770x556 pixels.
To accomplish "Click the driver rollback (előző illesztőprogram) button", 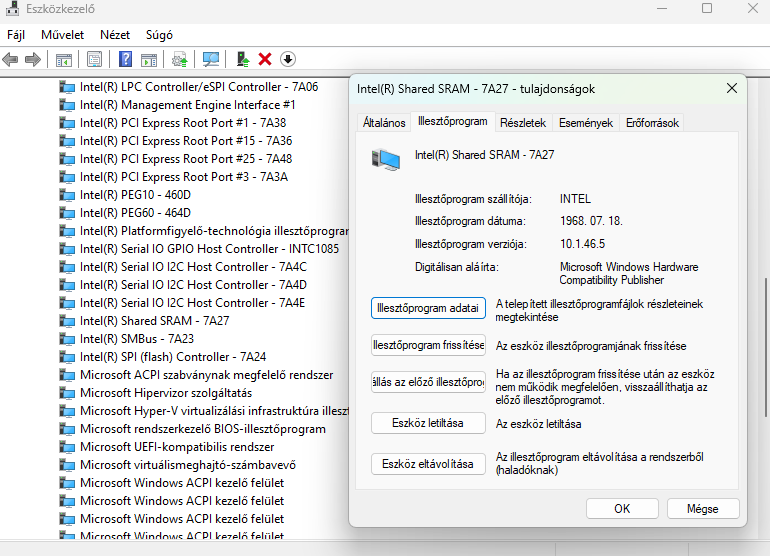I will 428,382.
